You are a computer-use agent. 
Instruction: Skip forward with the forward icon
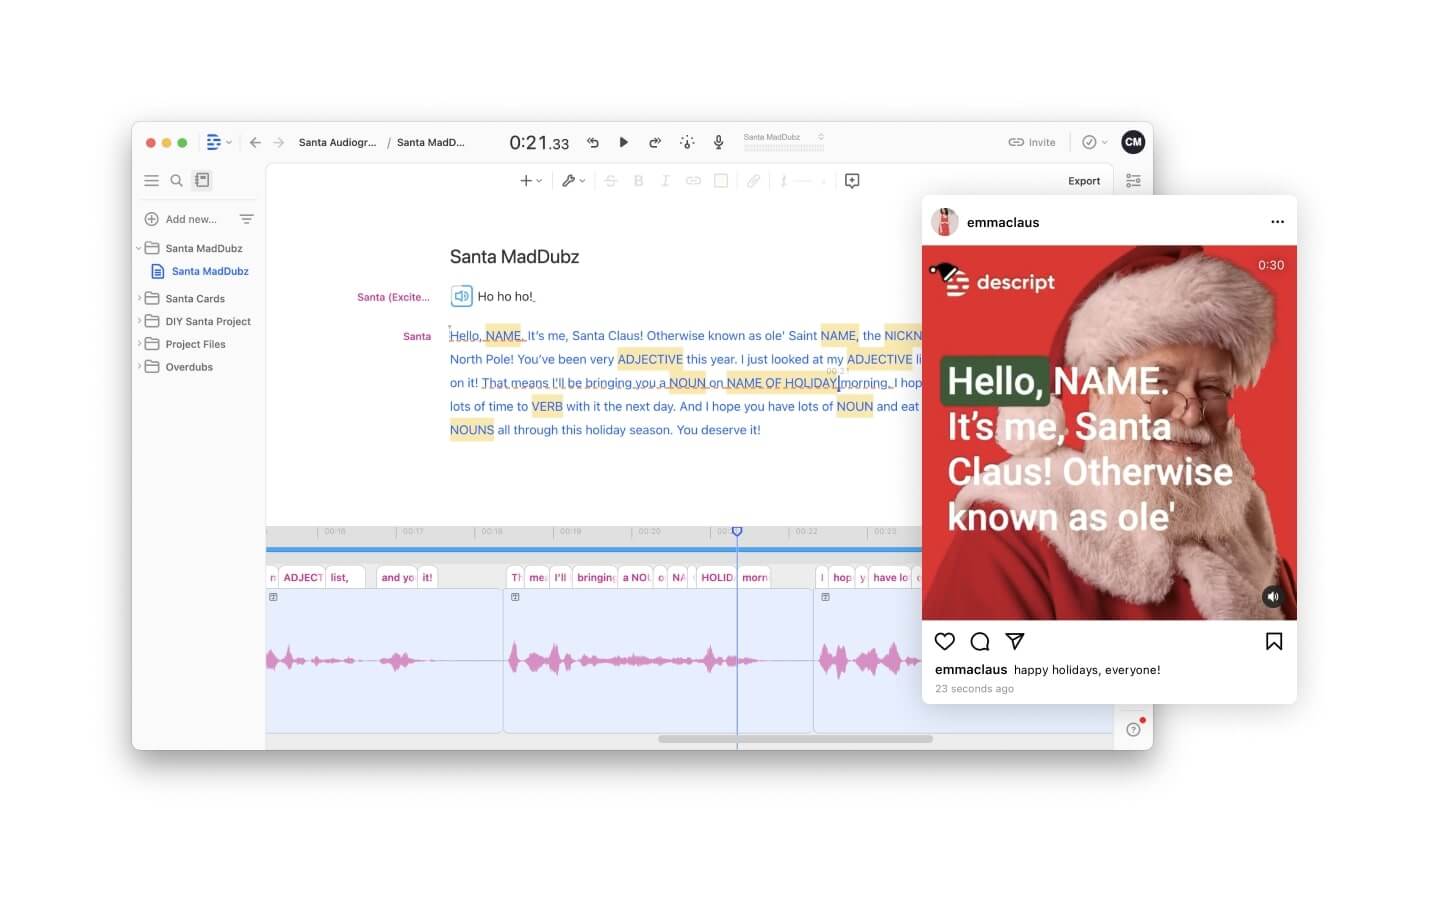coord(655,143)
